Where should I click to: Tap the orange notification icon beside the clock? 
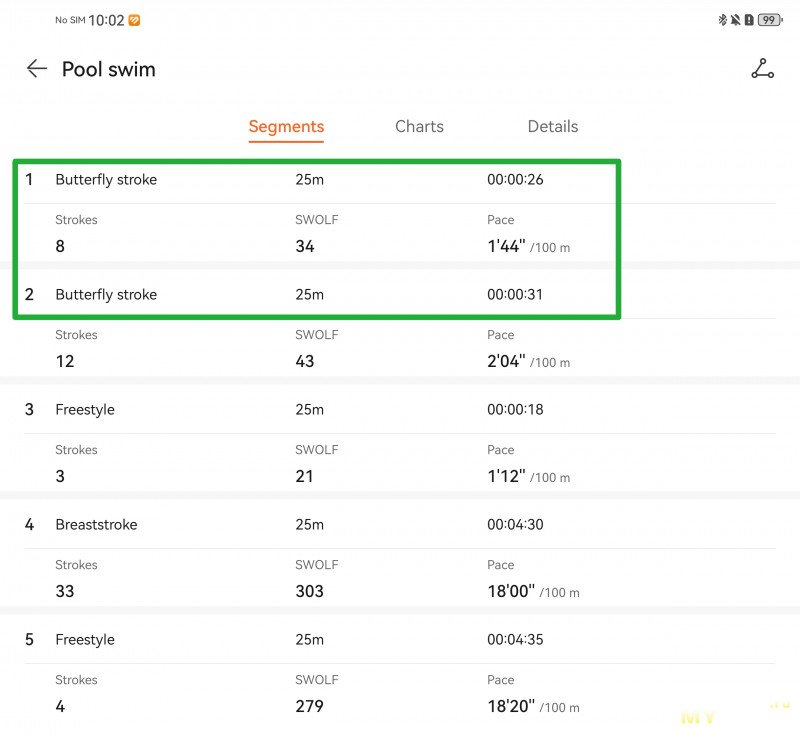coord(134,20)
